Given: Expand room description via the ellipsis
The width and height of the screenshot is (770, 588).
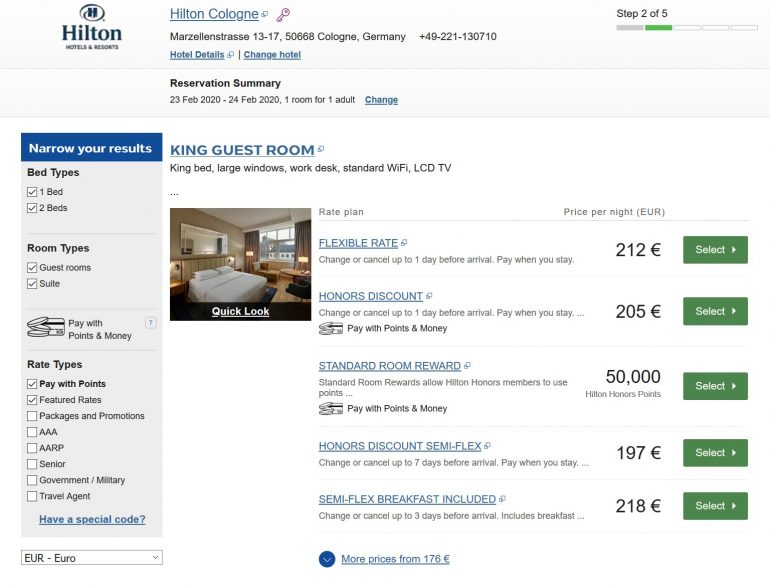Looking at the screenshot, I should pos(174,191).
